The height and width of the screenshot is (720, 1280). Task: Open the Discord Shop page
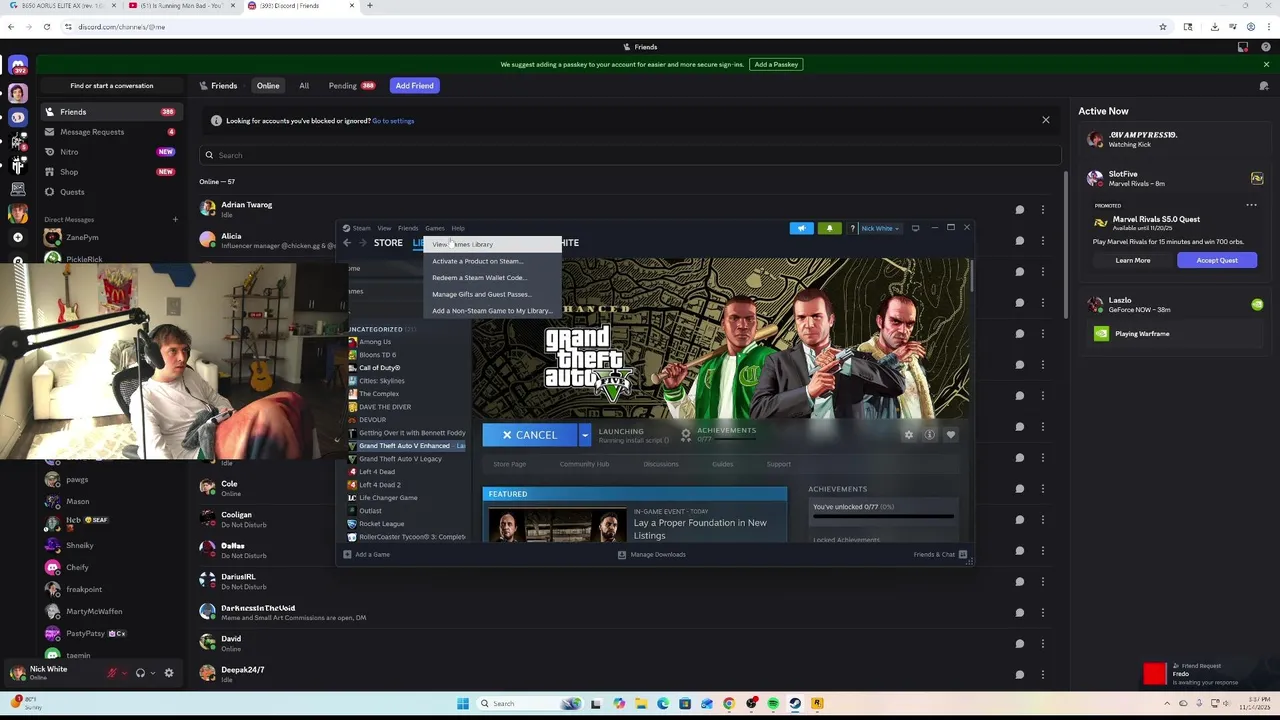[x=110, y=172]
